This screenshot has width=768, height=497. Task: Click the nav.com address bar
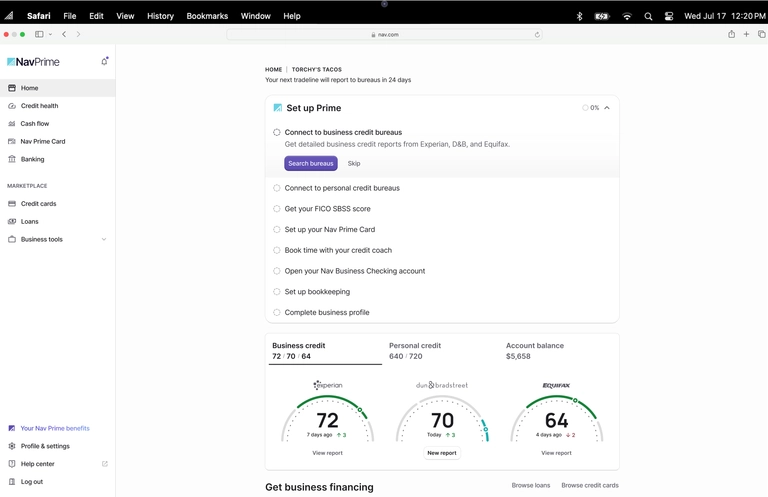pyautogui.click(x=384, y=35)
